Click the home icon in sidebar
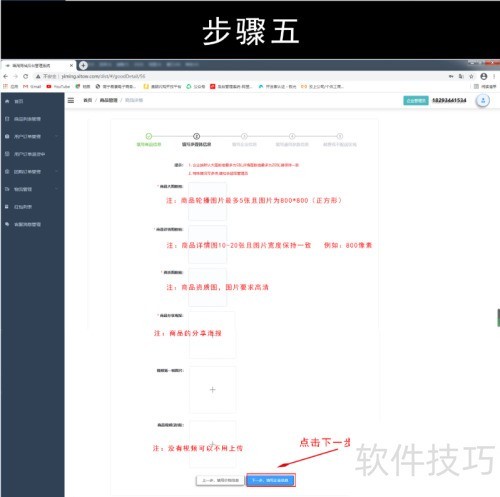 point(7,101)
